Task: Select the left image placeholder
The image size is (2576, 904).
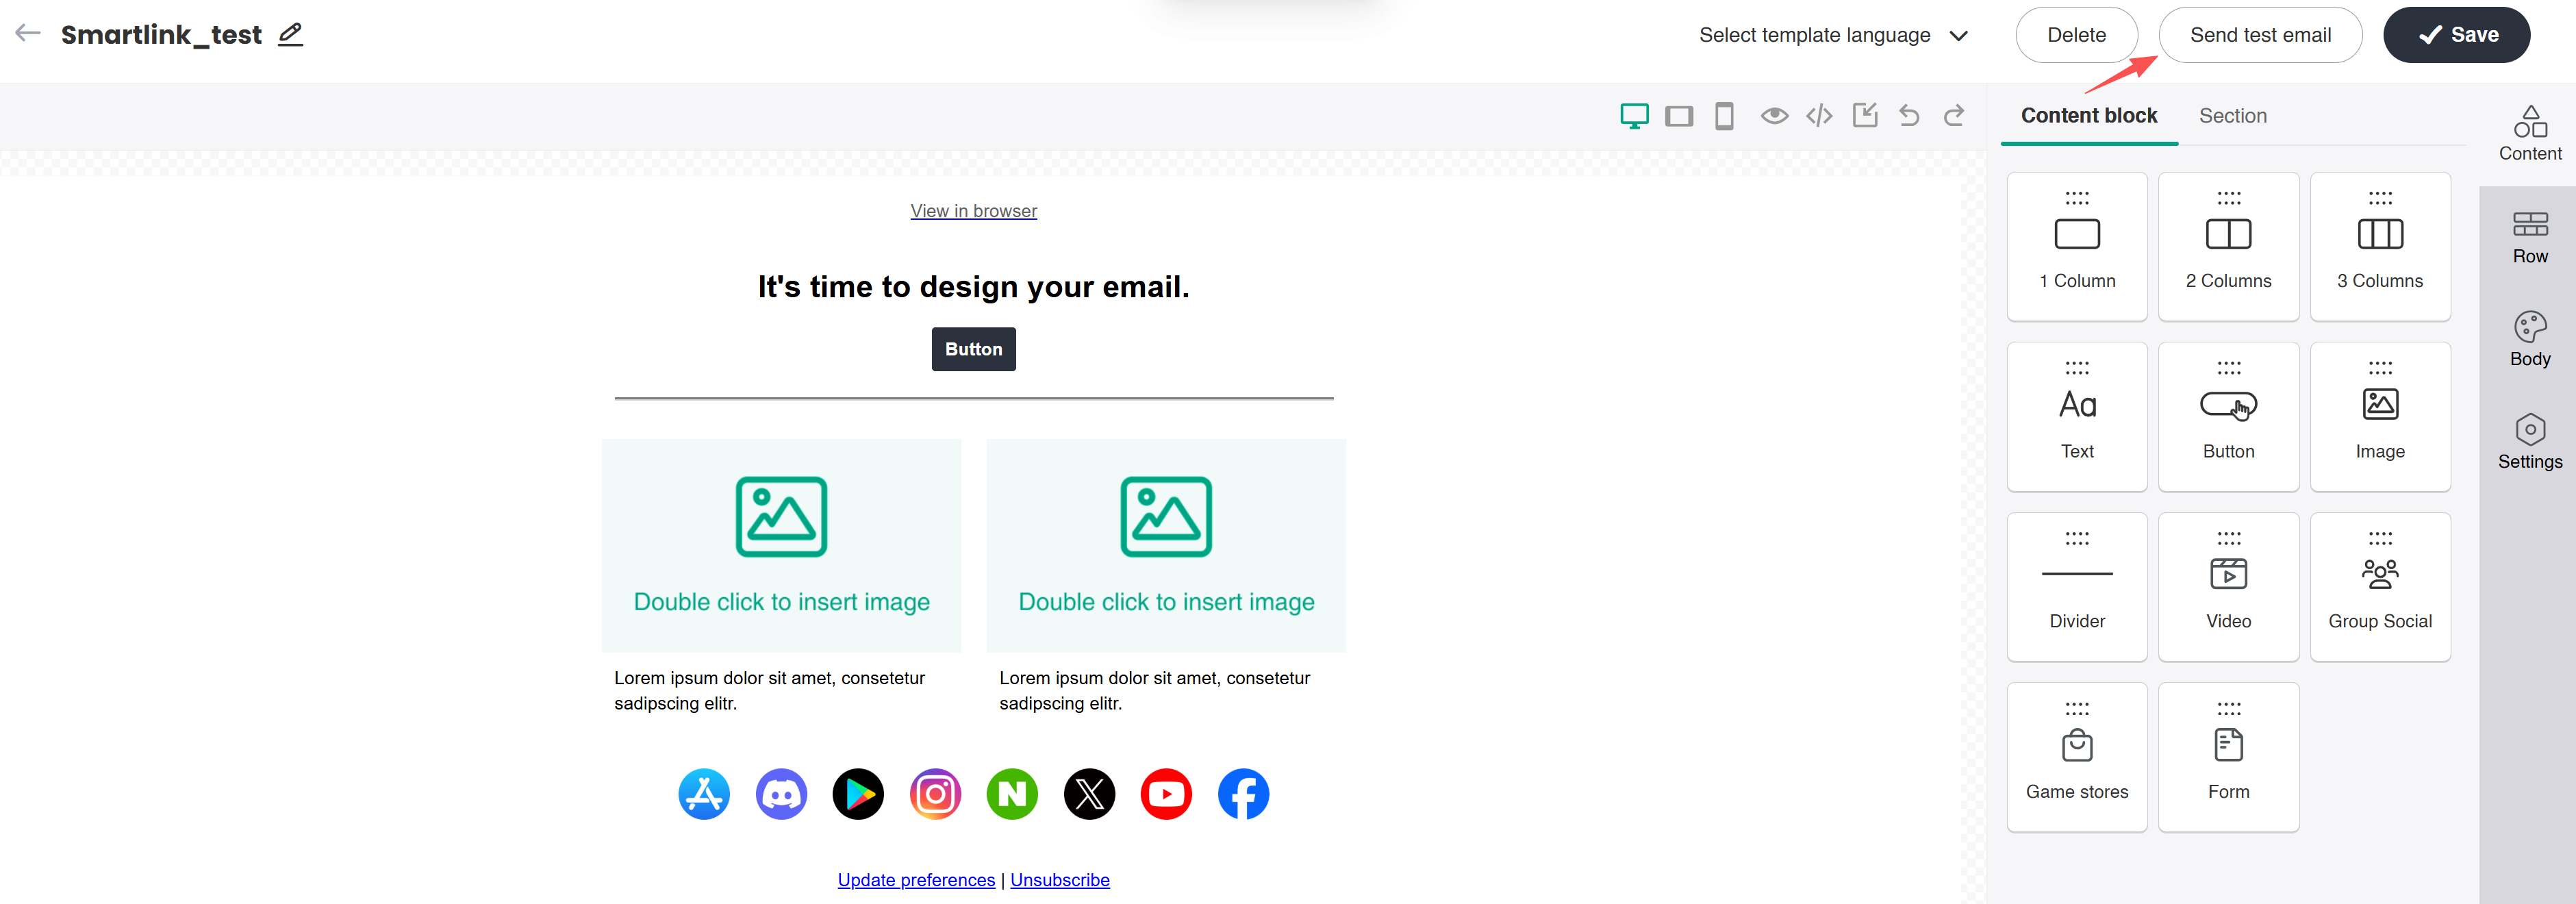Action: (781, 545)
